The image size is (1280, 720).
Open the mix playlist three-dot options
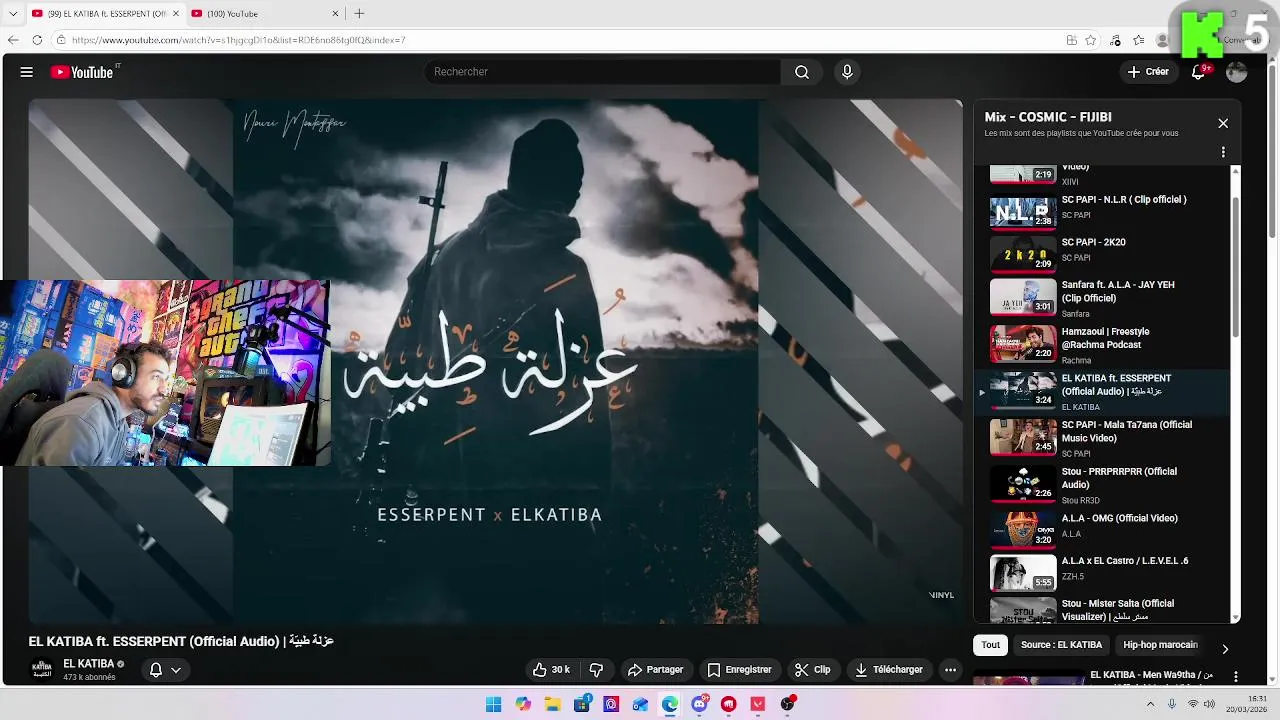point(1223,152)
